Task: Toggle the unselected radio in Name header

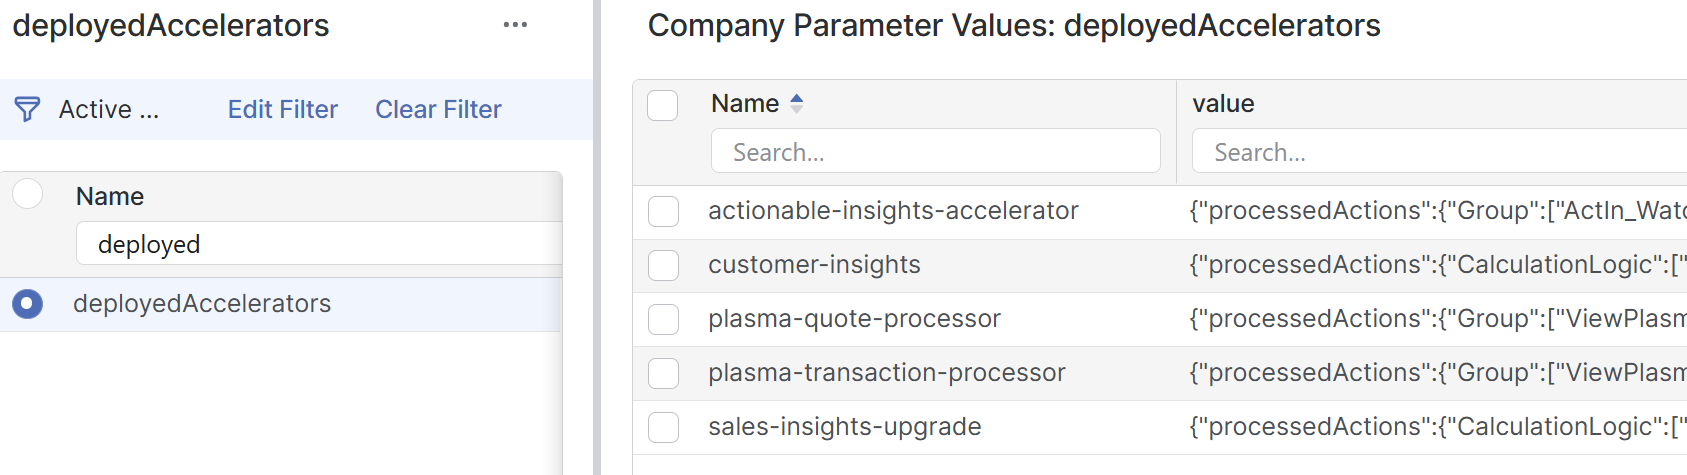Action: click(x=28, y=194)
